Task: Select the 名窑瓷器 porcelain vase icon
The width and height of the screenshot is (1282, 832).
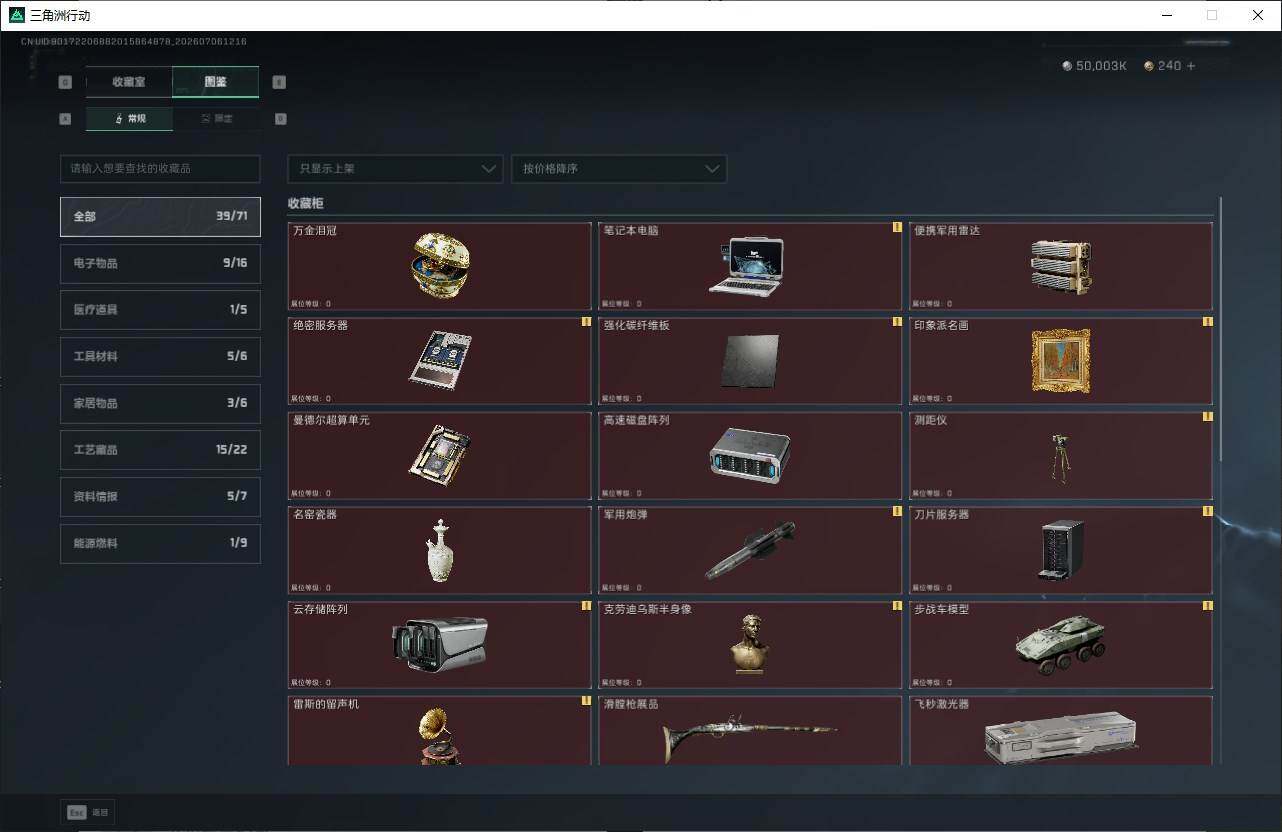Action: (x=440, y=550)
